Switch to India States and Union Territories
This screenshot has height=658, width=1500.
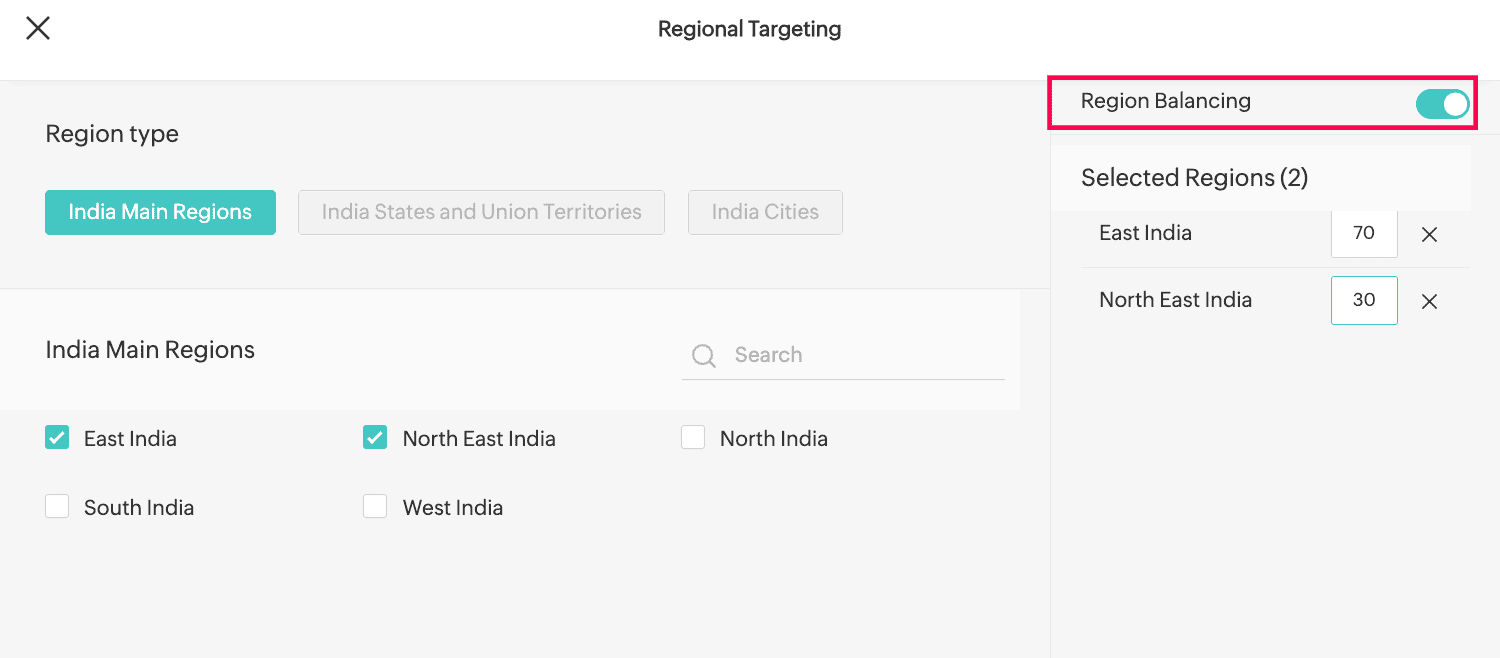pyautogui.click(x=481, y=212)
